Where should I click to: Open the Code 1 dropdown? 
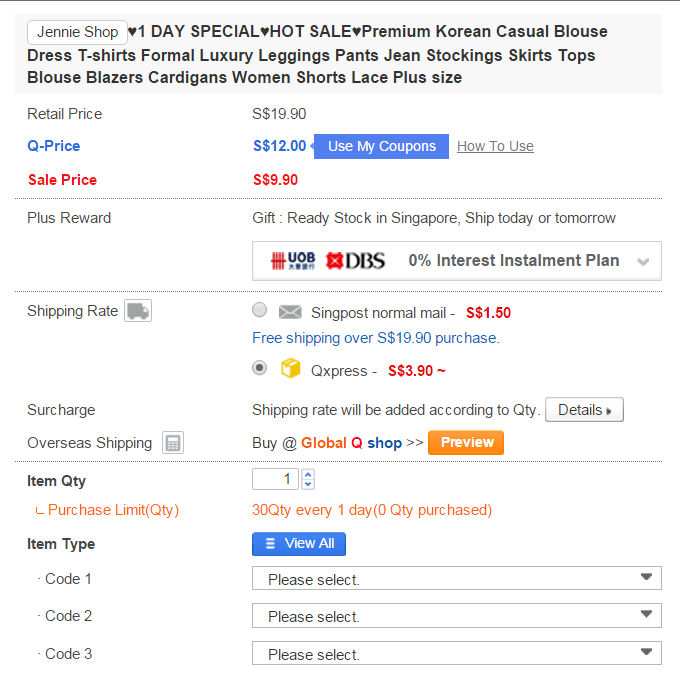[x=456, y=579]
